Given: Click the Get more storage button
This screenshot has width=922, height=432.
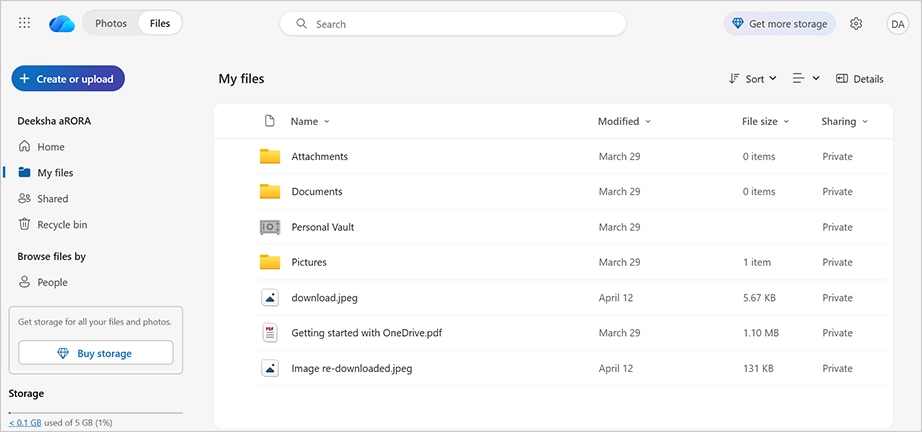Looking at the screenshot, I should pyautogui.click(x=779, y=24).
